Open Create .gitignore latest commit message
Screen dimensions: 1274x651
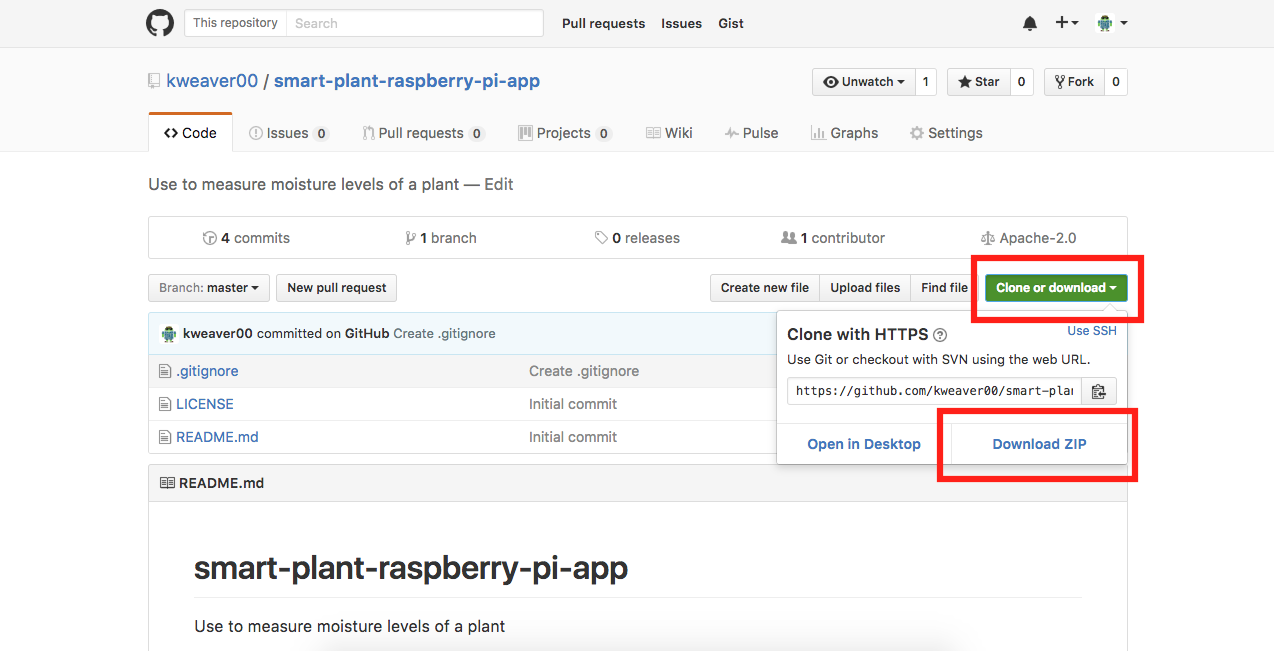pos(444,333)
